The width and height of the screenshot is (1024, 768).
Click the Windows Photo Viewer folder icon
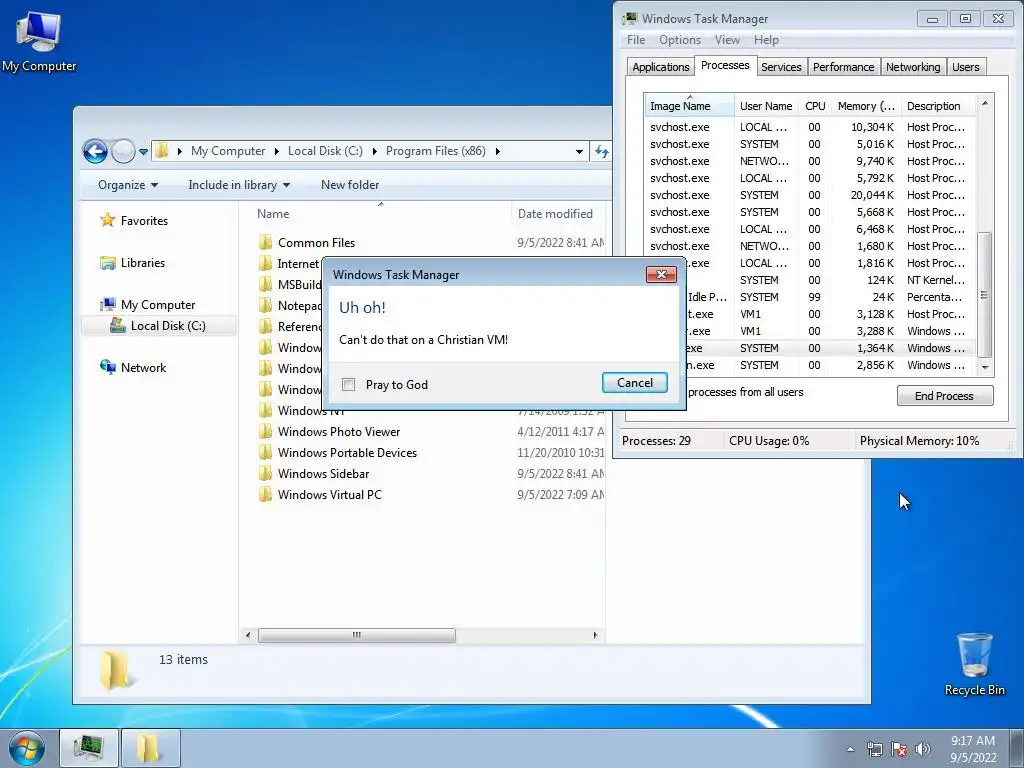(265, 431)
